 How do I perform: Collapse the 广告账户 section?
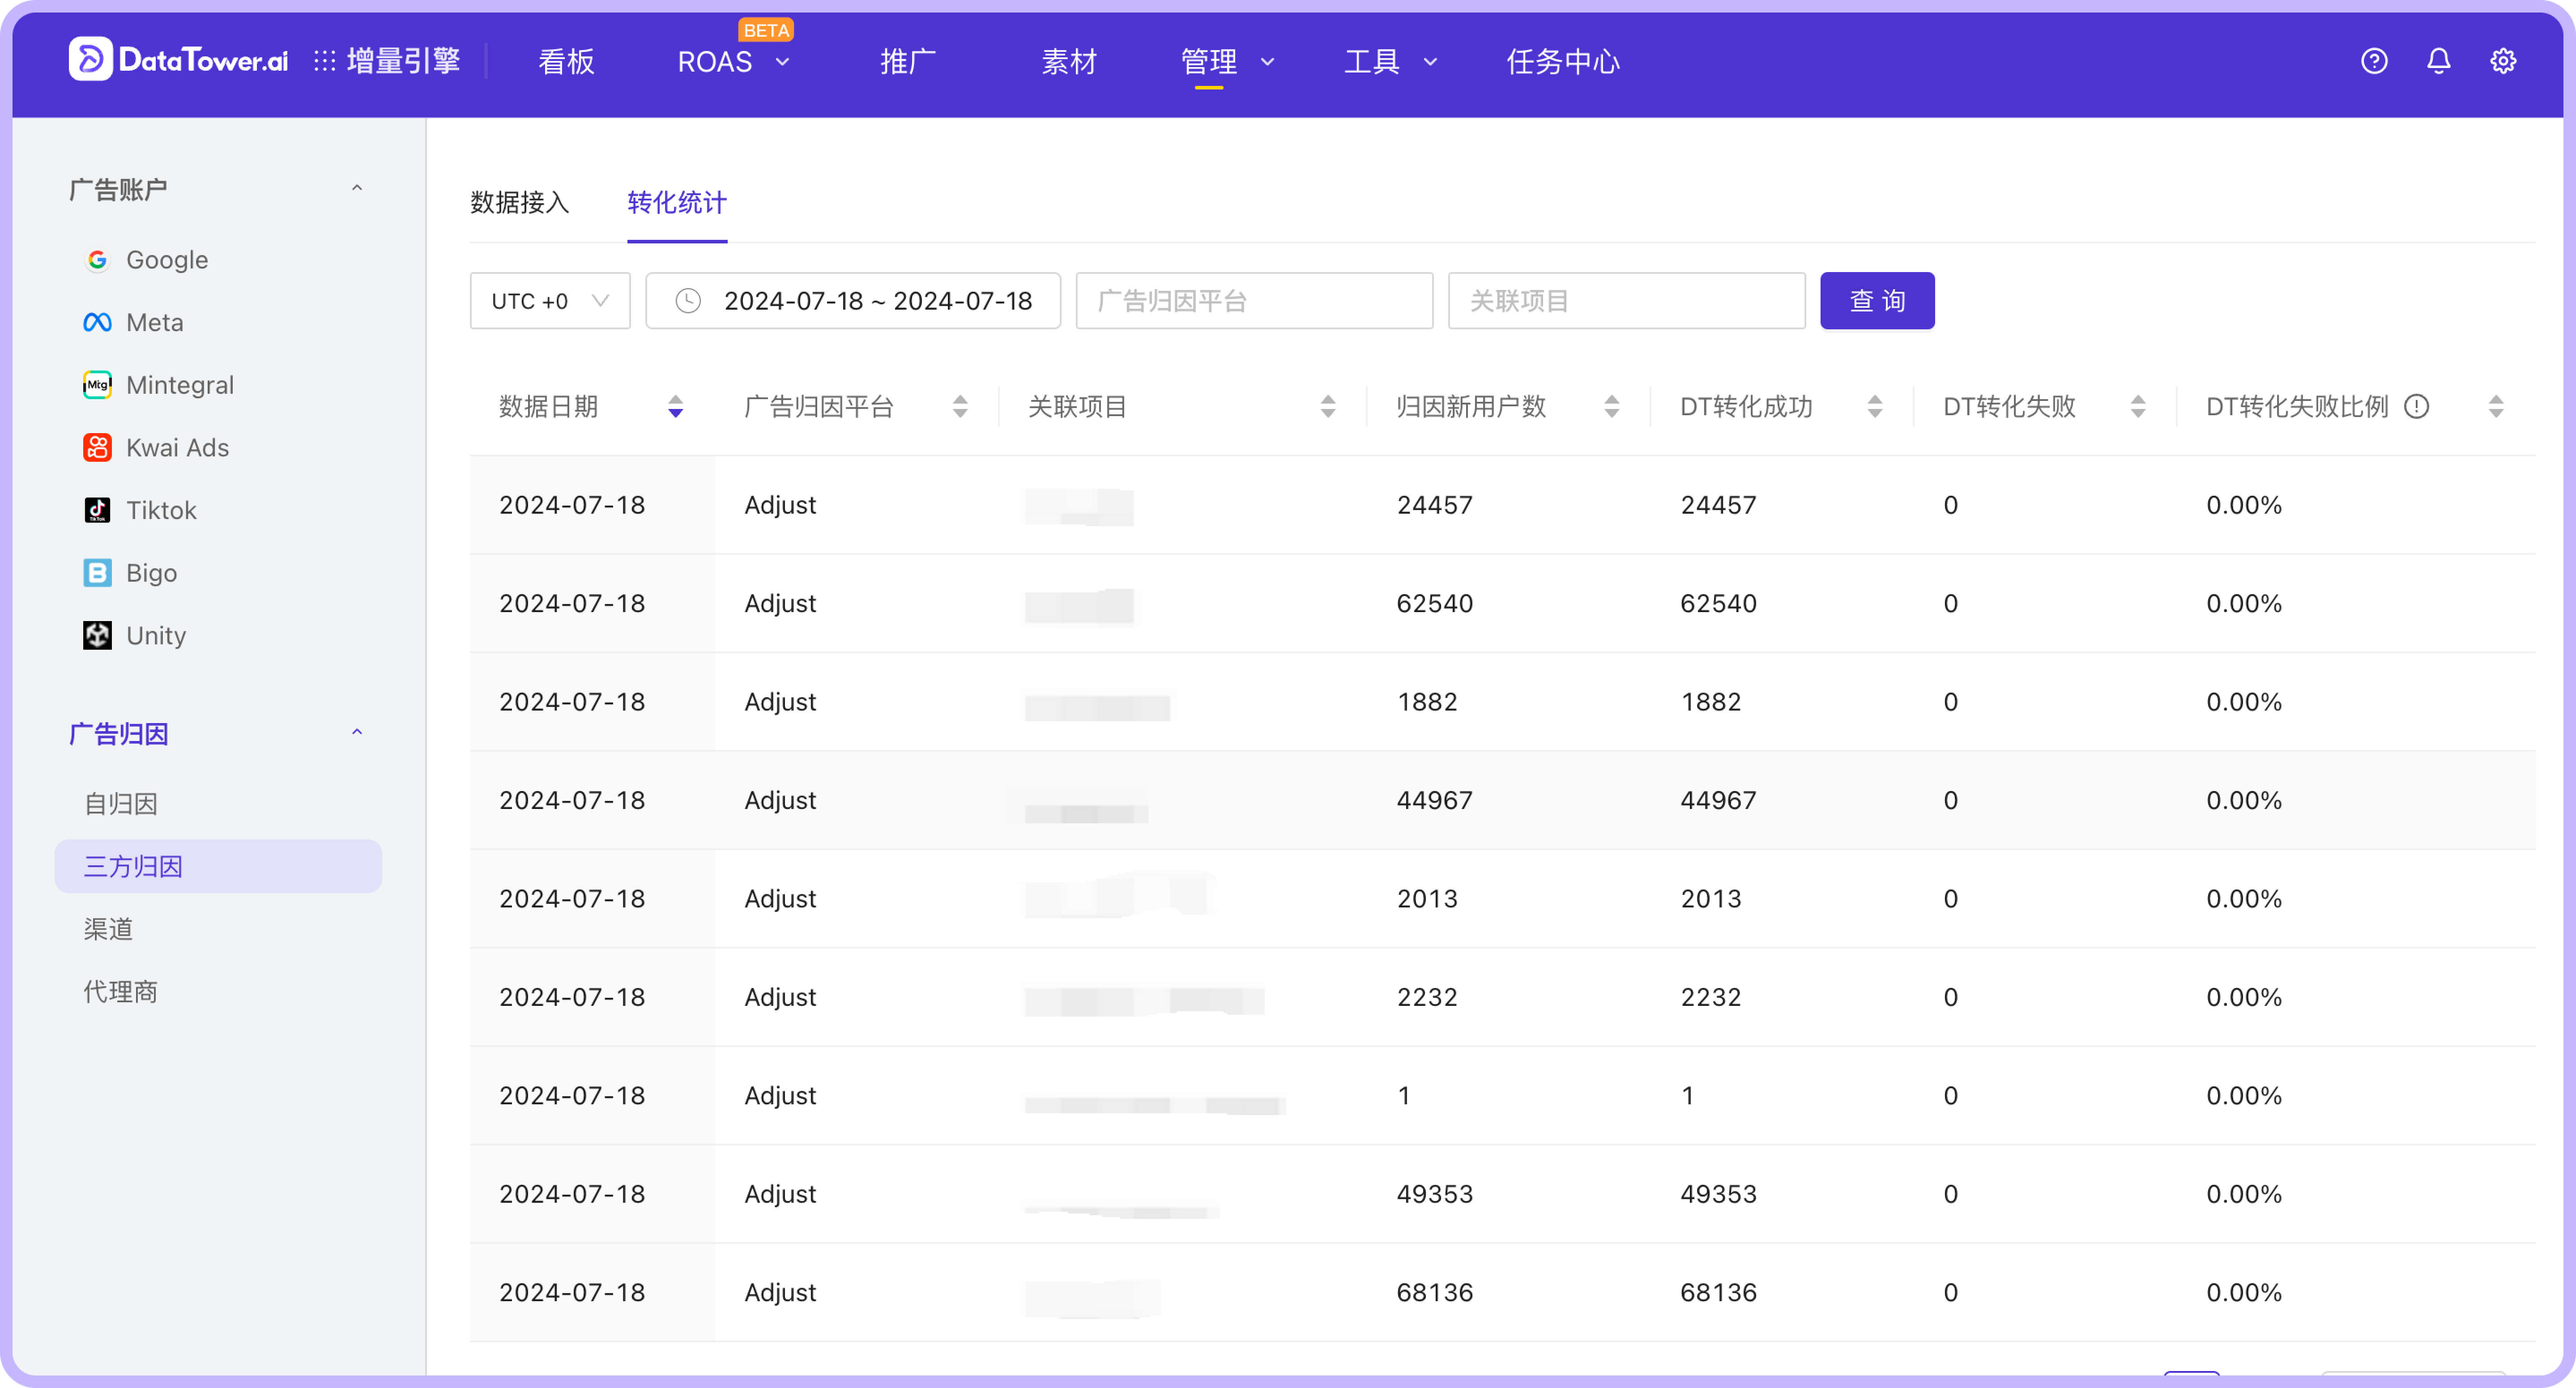pyautogui.click(x=357, y=188)
